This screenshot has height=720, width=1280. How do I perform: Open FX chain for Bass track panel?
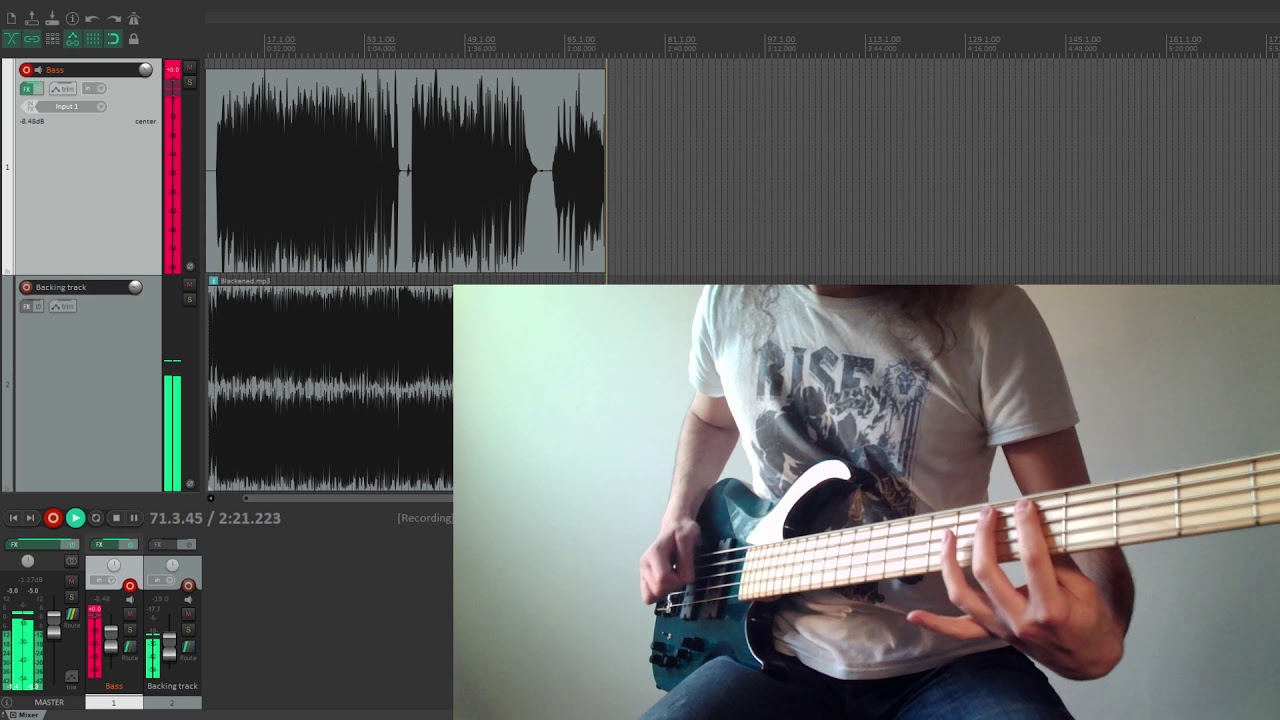coord(27,89)
